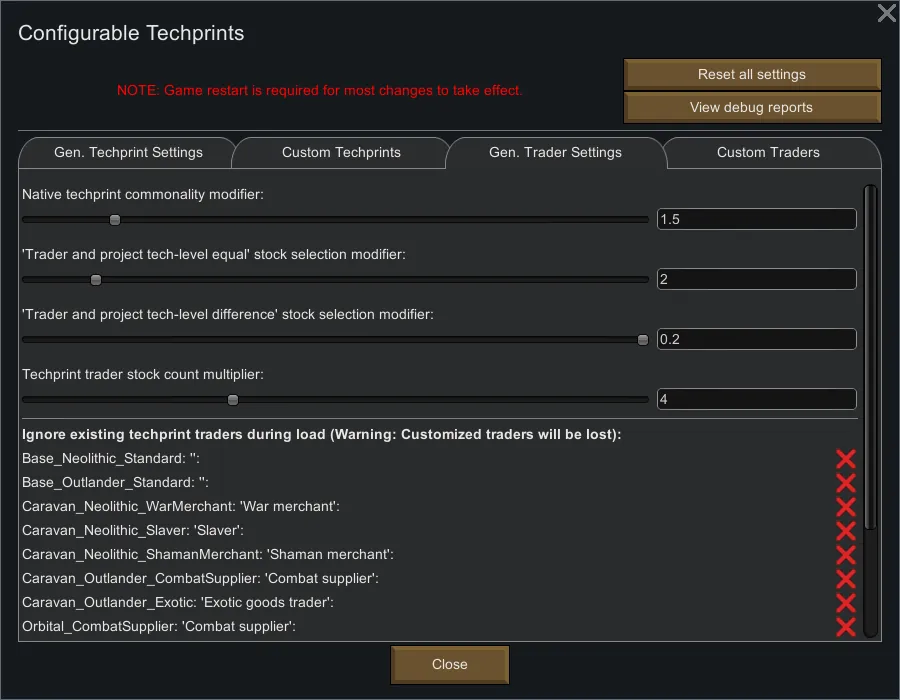Switch to Gen. Techprint Settings tab
Viewport: 900px width, 700px height.
(x=128, y=153)
